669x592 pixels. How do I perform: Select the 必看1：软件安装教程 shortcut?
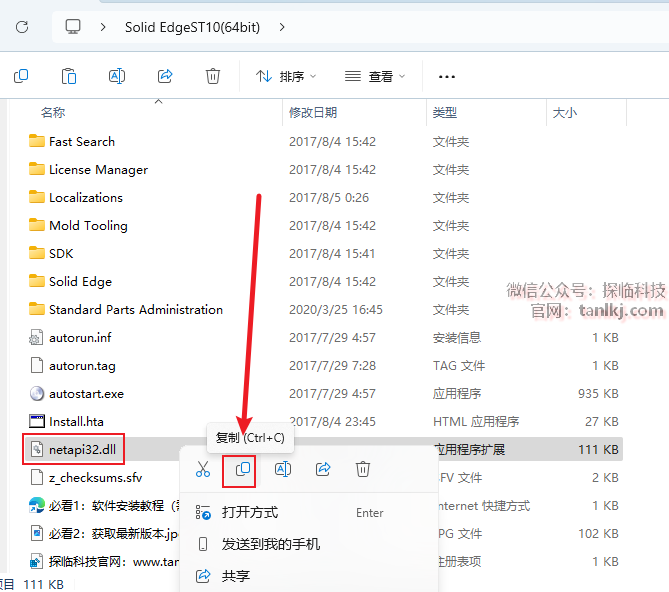coord(114,506)
